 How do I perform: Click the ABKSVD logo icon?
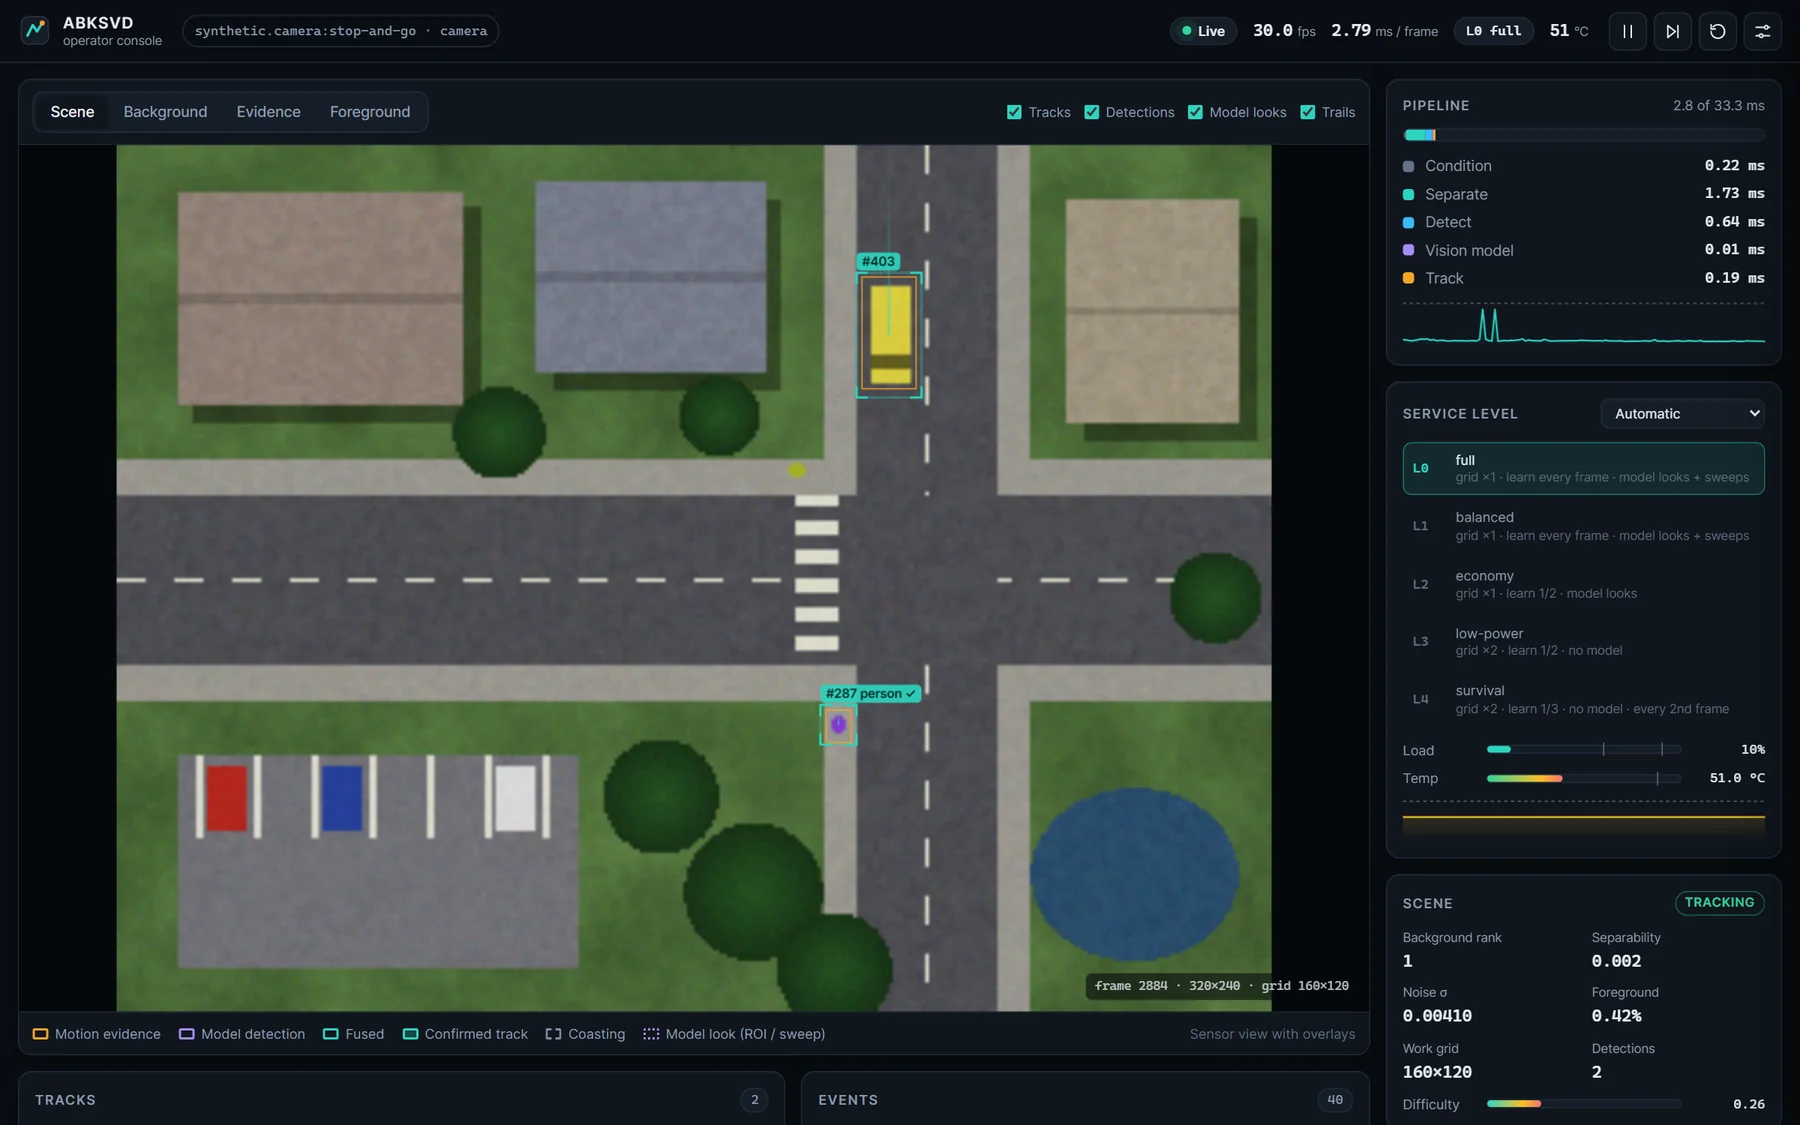pyautogui.click(x=35, y=30)
